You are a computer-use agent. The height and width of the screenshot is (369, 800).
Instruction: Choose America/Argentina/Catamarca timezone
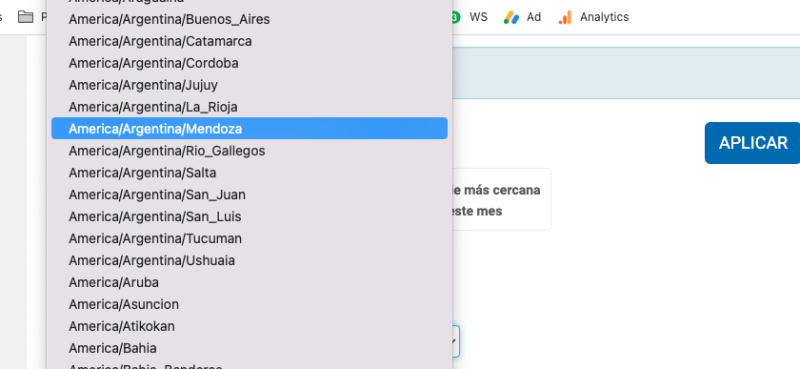(x=249, y=41)
